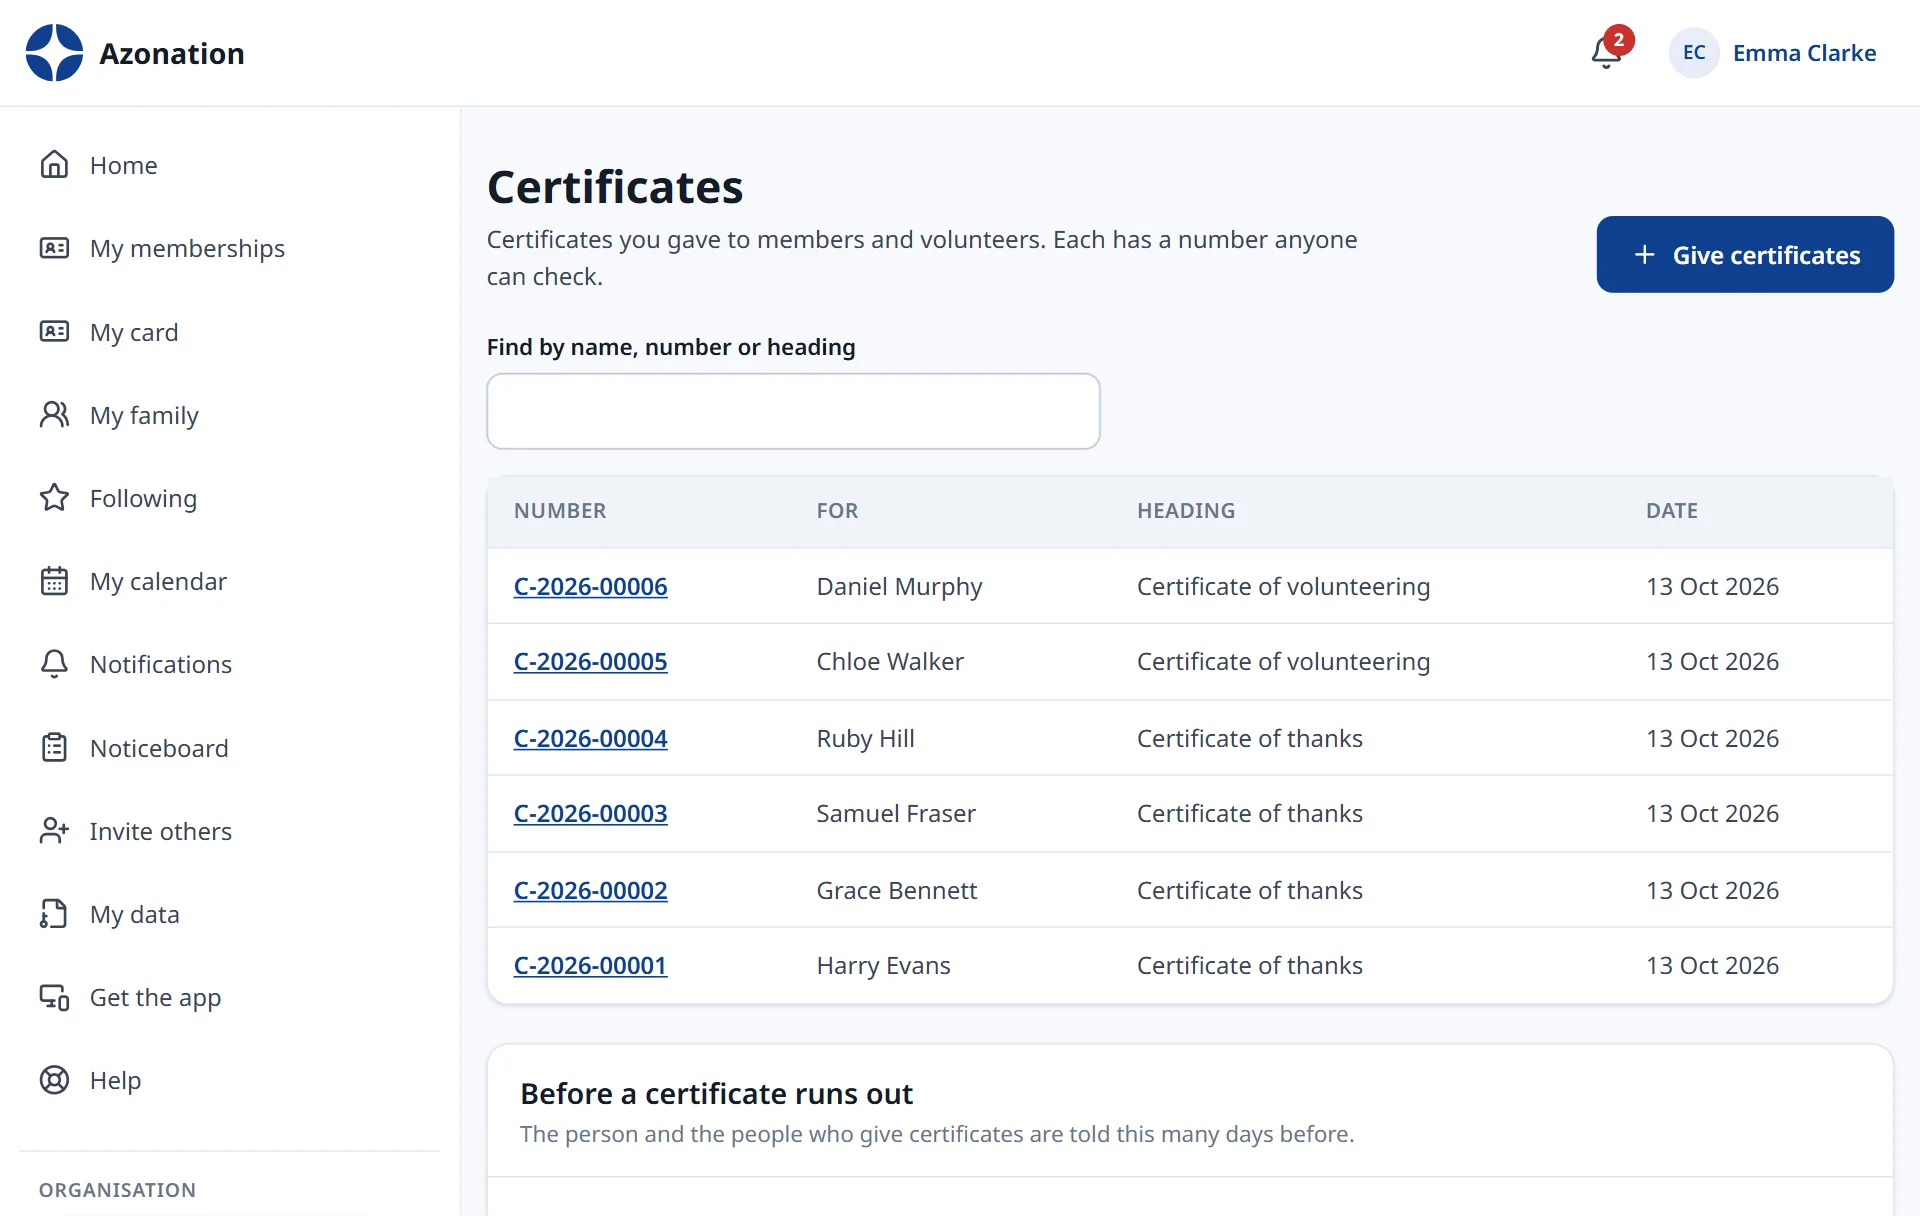Click the Noticeboard clipboard icon
Screen dimensions: 1920x1216
click(54, 748)
